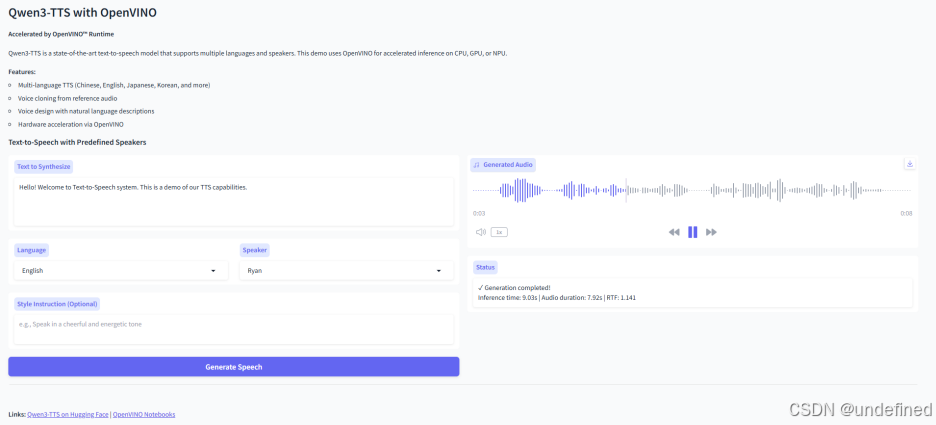Open the OpenVINO Notebooks link

tap(144, 414)
